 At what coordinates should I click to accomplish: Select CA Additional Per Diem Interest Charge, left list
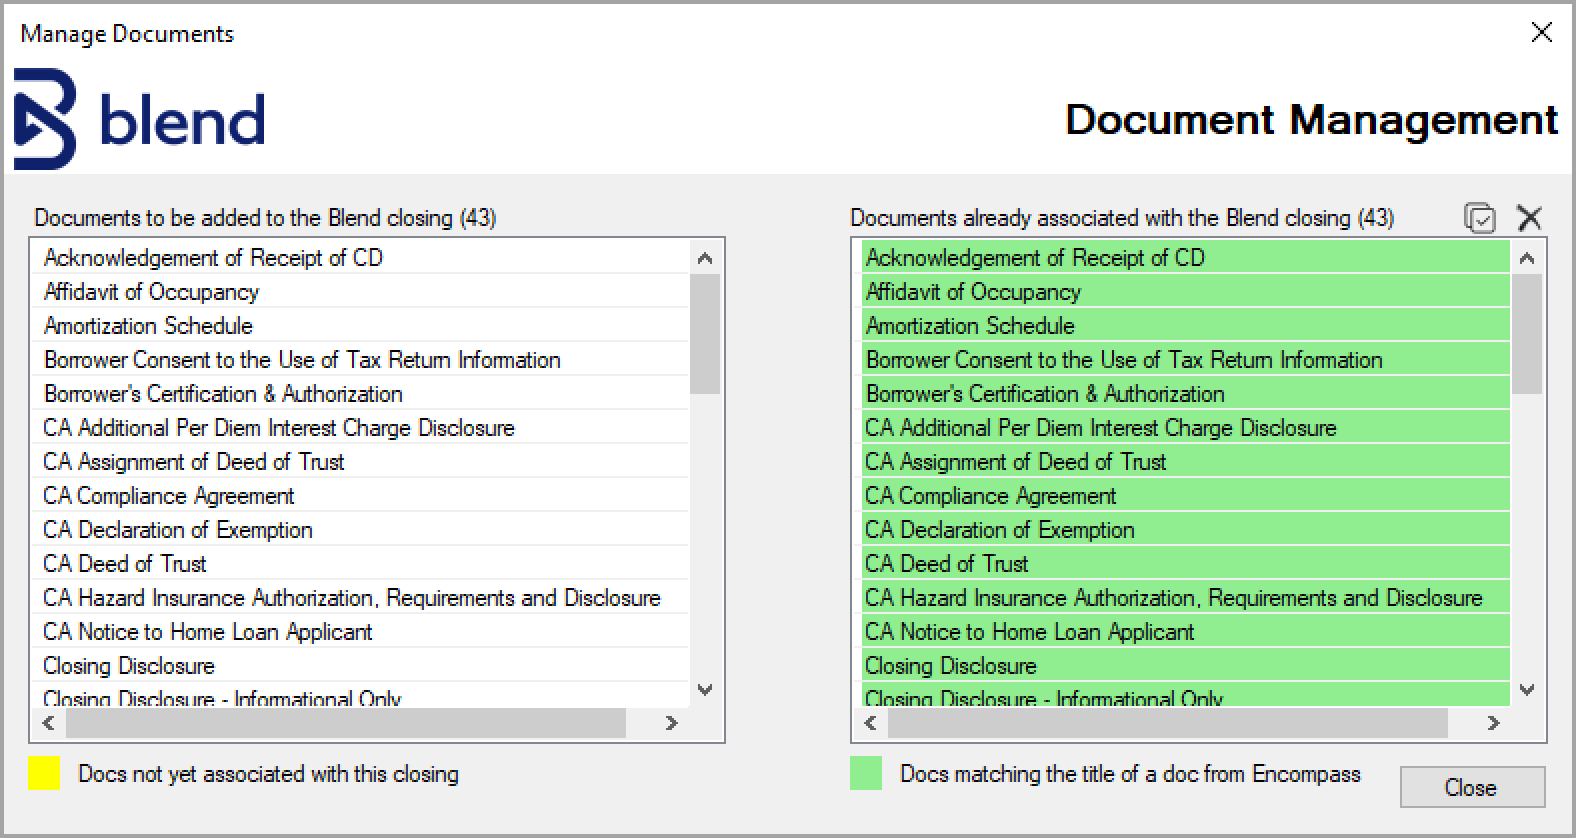361,428
